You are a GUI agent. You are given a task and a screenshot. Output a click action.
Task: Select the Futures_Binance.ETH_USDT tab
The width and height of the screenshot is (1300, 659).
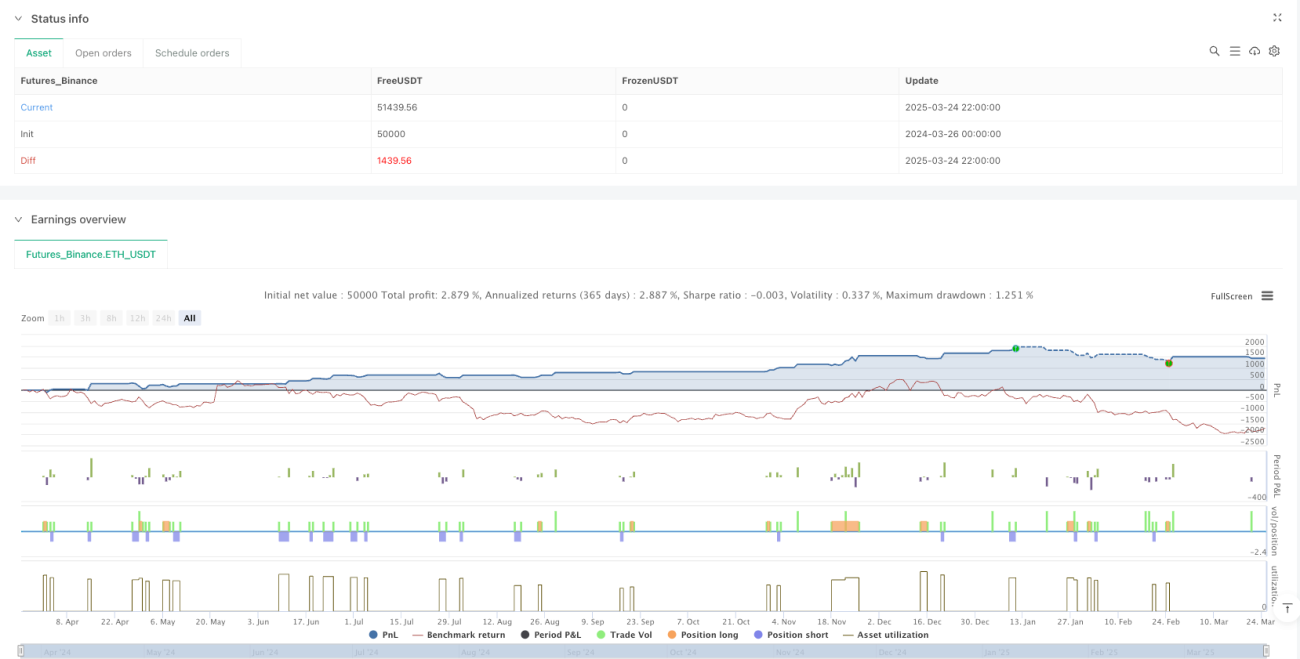(x=91, y=255)
